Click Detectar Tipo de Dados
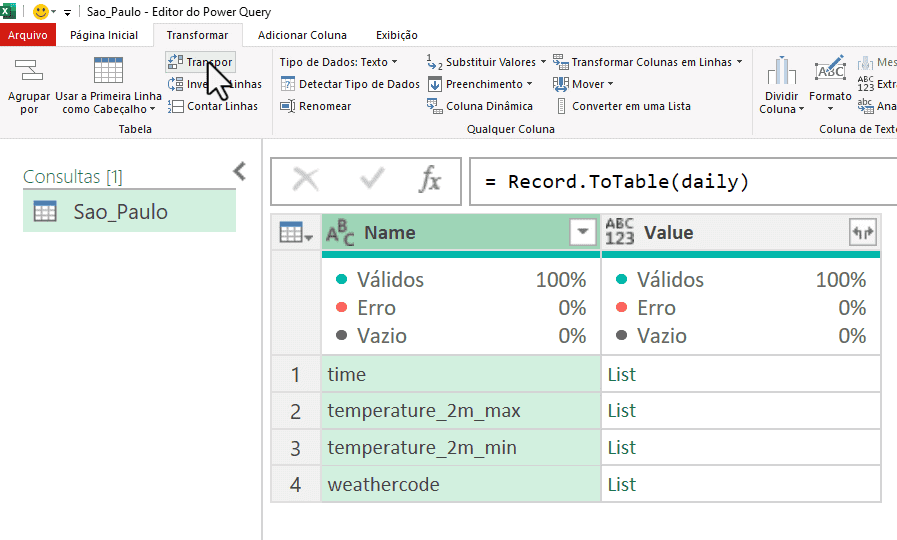897x540 pixels. tap(350, 84)
